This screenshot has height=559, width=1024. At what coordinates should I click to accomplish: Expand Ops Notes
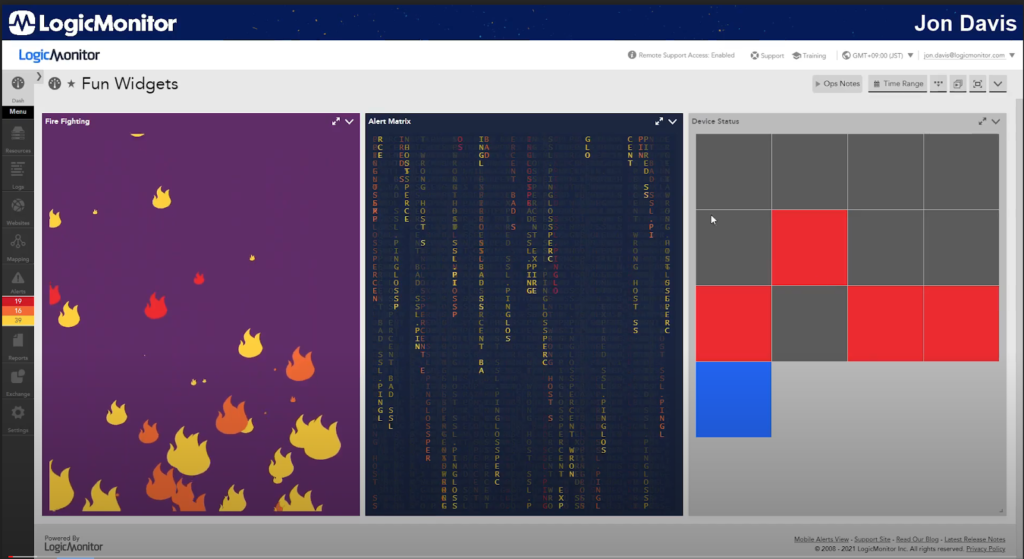tap(837, 84)
